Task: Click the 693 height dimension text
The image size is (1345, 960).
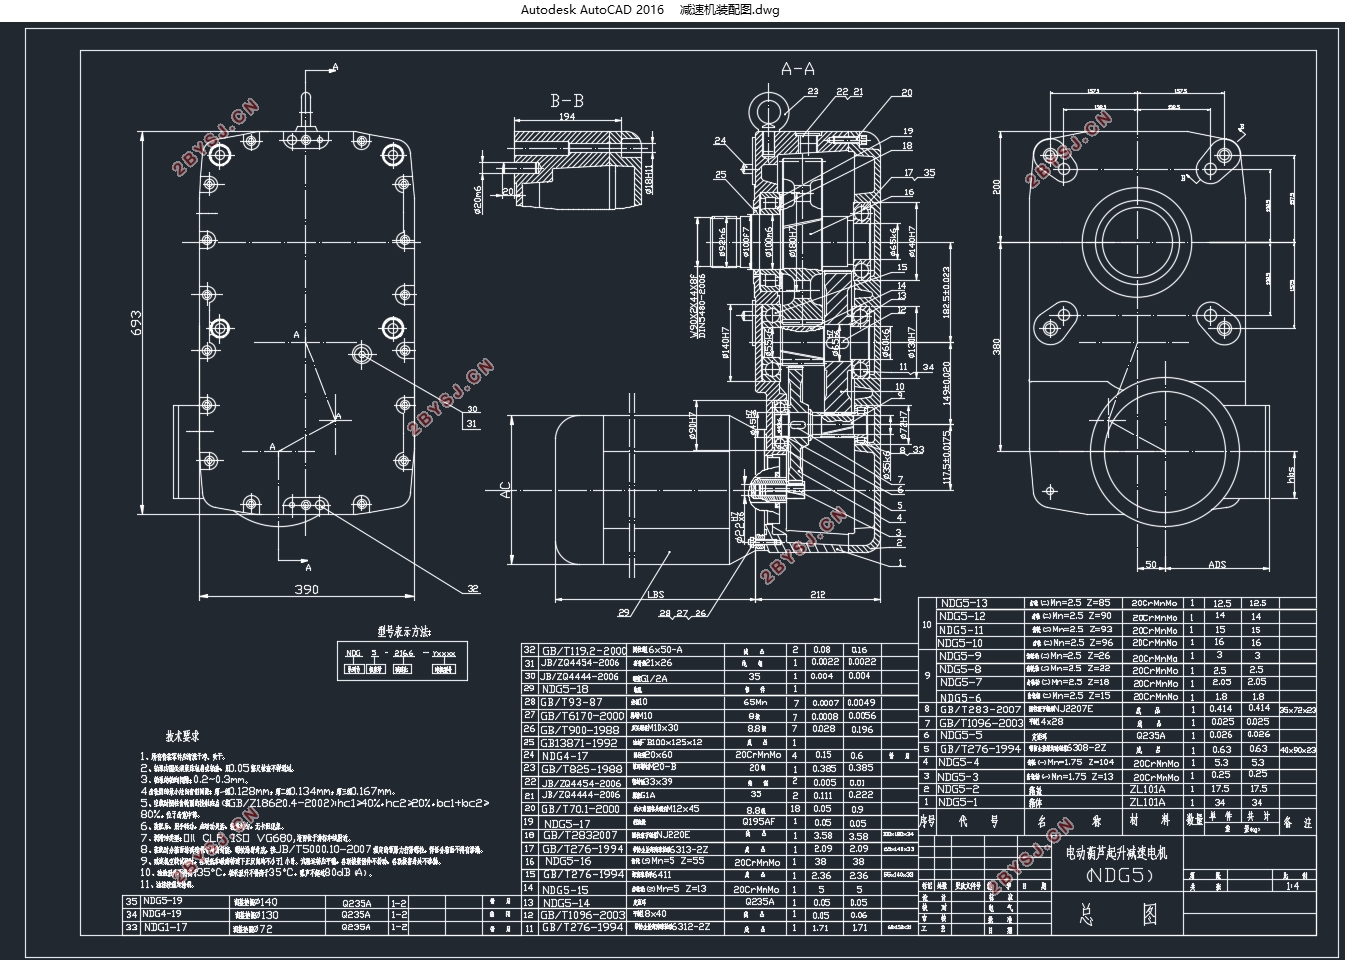Action: [x=136, y=321]
